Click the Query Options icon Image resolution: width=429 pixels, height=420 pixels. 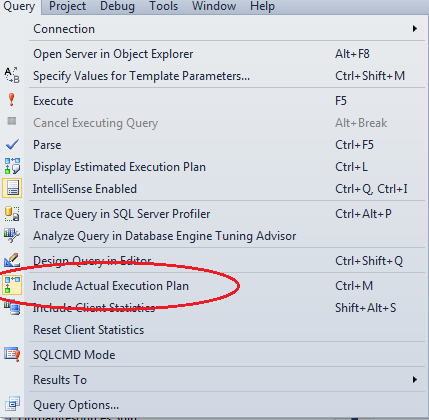(x=12, y=404)
